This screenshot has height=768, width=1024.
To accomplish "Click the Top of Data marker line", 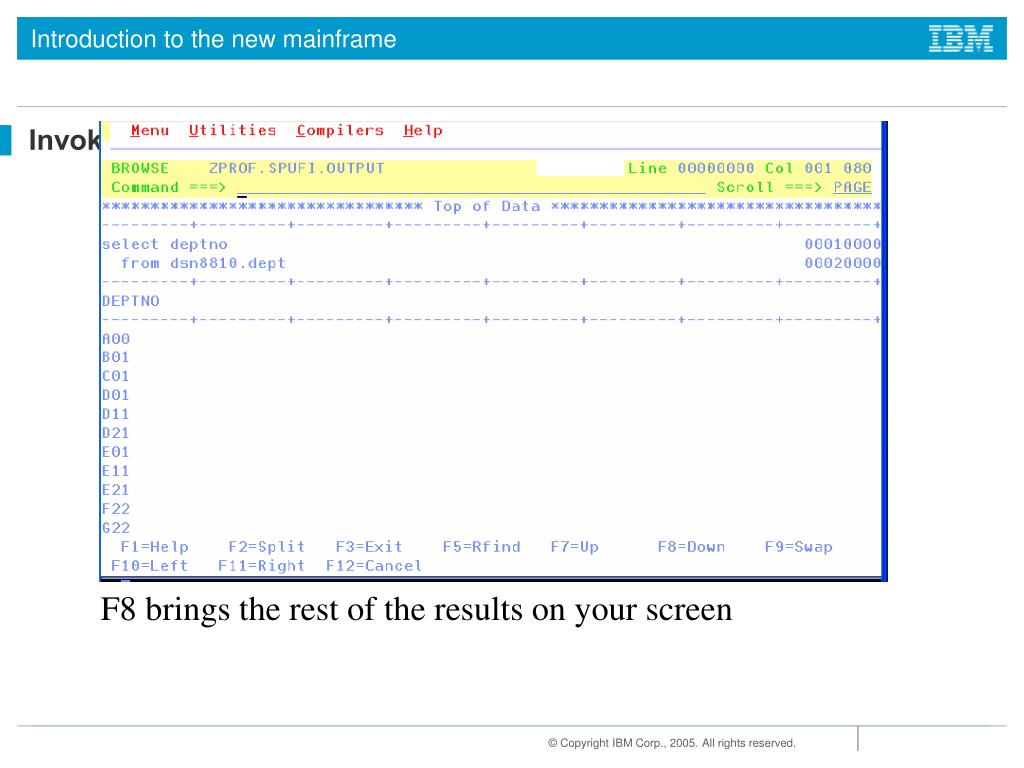I will pos(490,206).
